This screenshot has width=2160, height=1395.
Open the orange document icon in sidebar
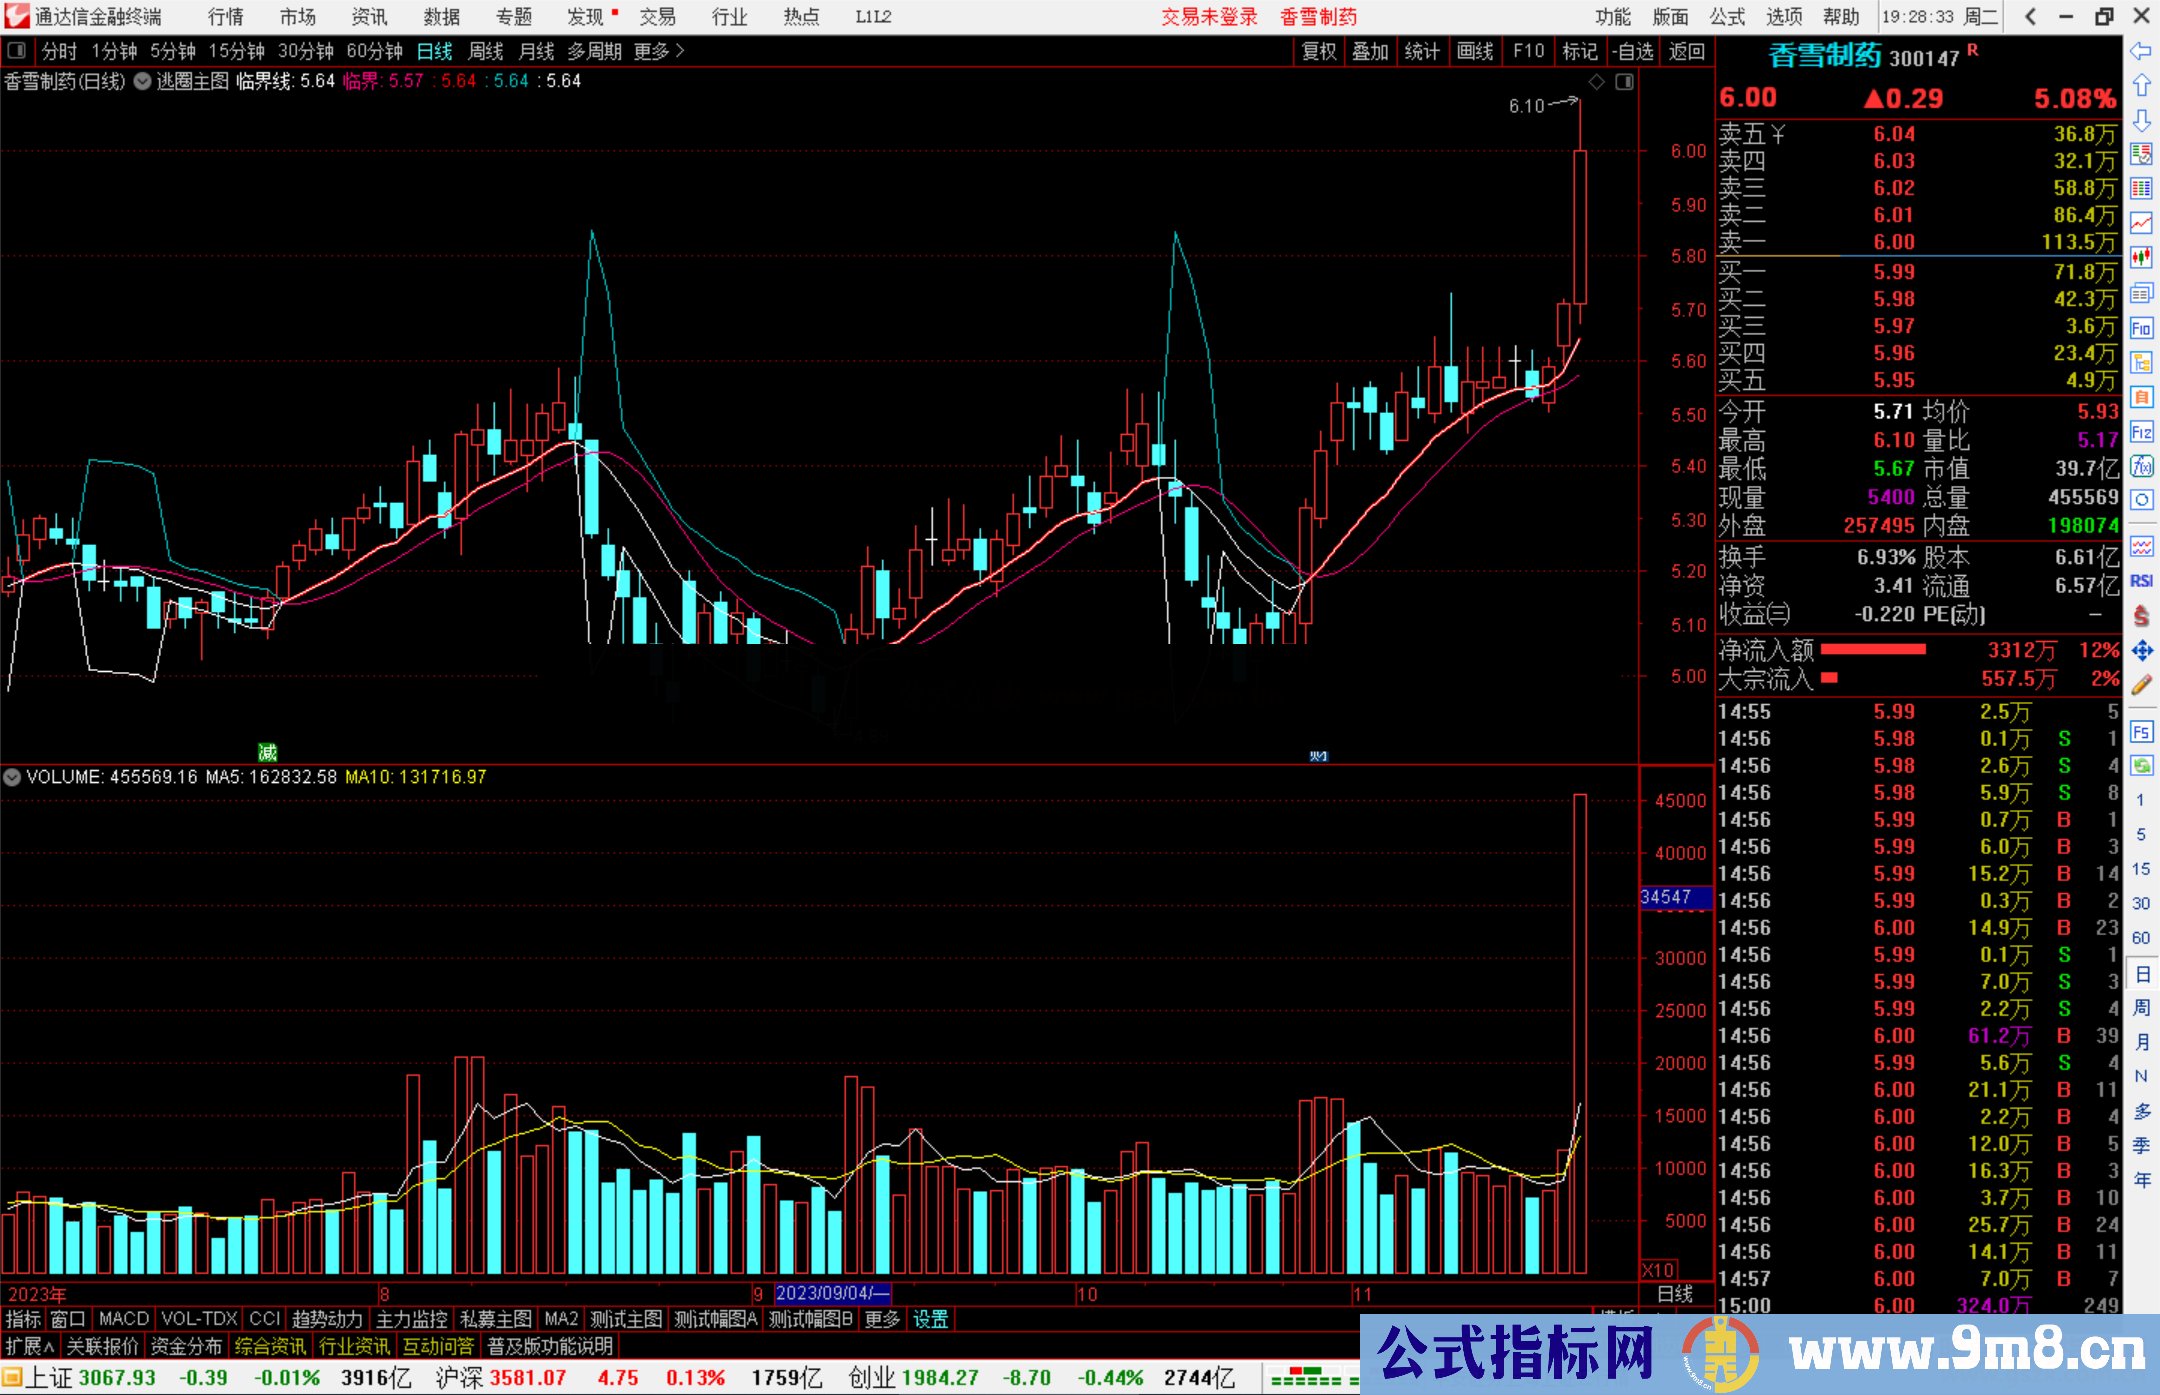point(2141,397)
